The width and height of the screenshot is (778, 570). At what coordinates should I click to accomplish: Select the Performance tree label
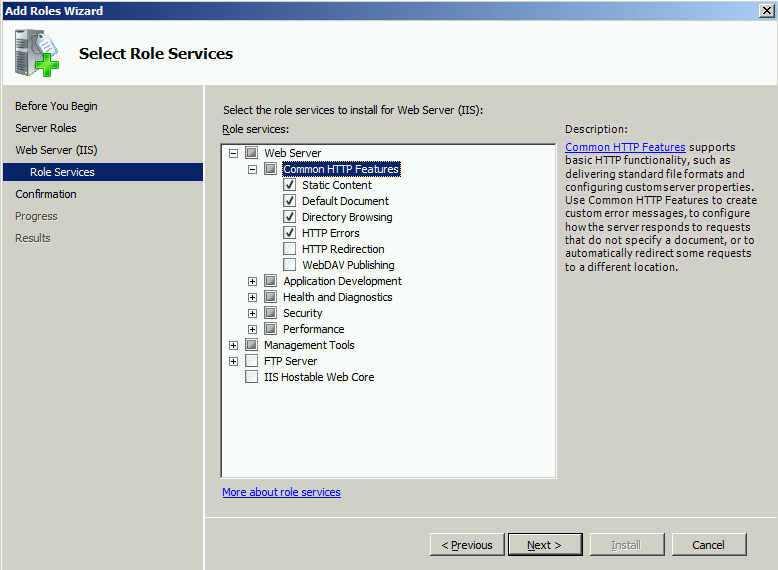coord(314,329)
